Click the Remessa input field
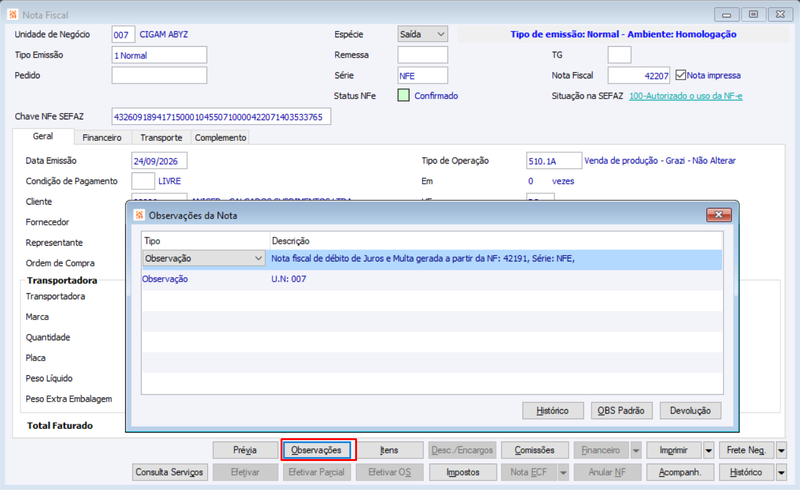Viewport: 800px width, 490px height. point(422,55)
